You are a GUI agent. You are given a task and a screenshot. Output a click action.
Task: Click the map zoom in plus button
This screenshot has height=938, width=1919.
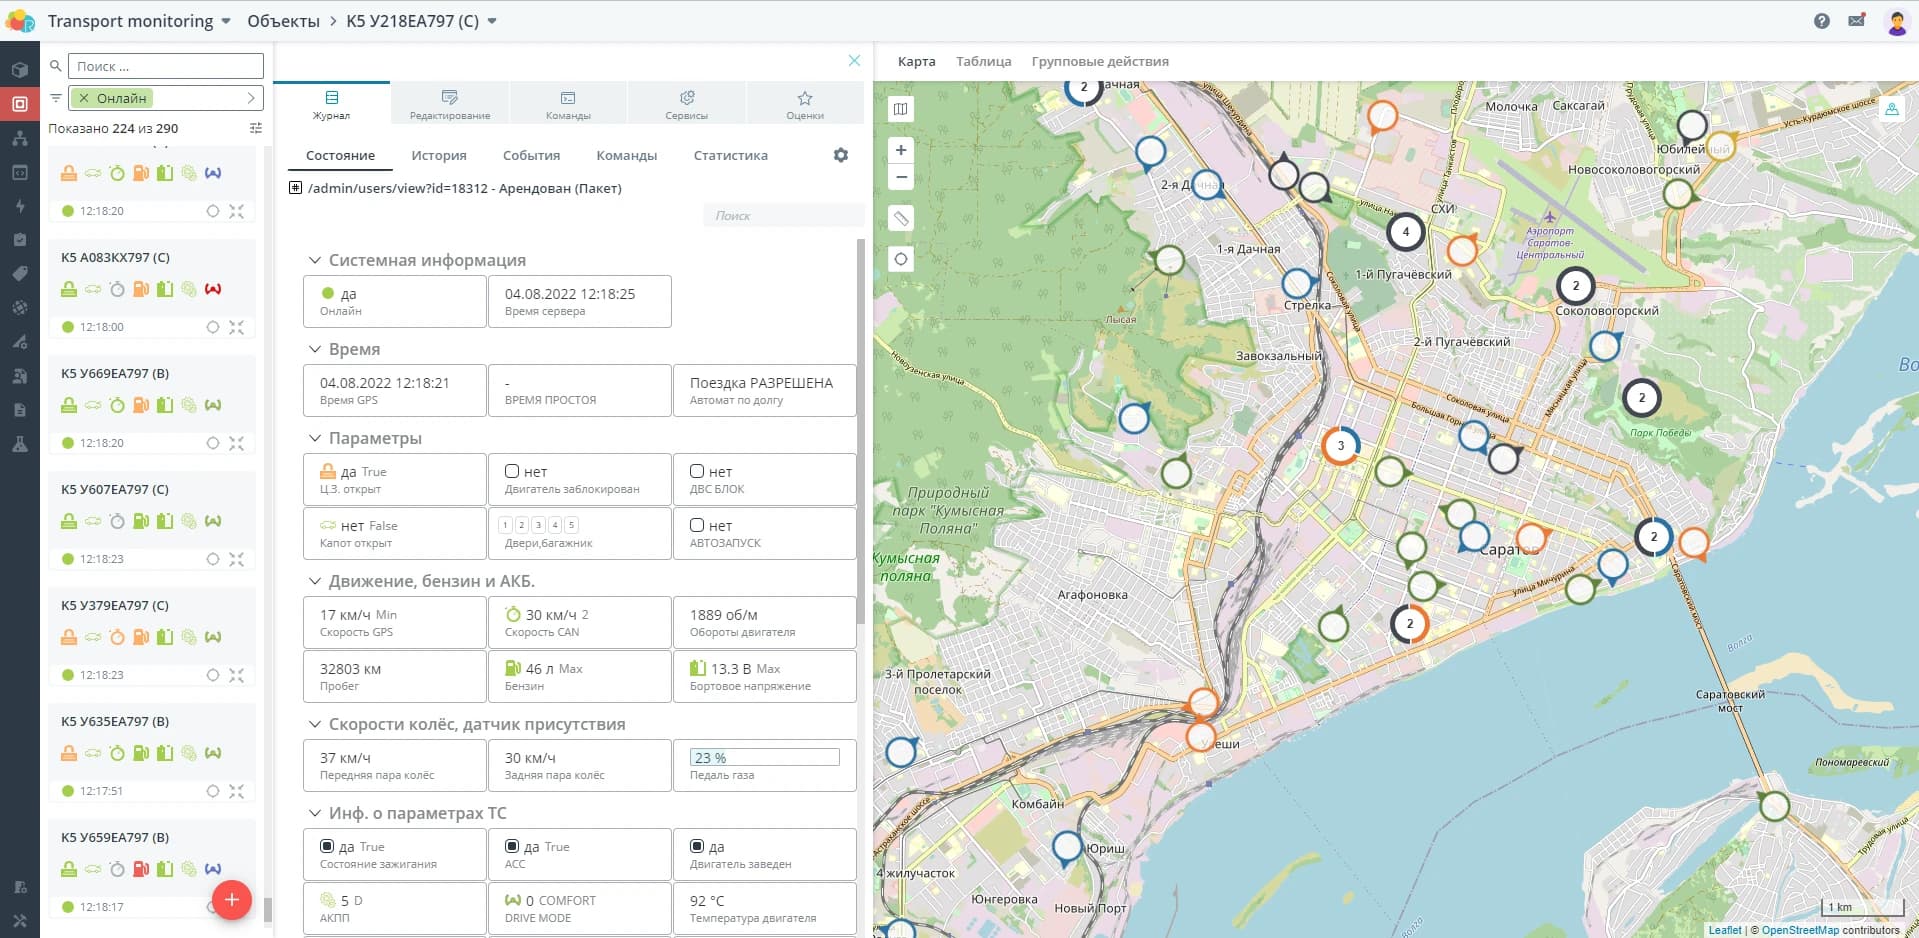pyautogui.click(x=901, y=150)
